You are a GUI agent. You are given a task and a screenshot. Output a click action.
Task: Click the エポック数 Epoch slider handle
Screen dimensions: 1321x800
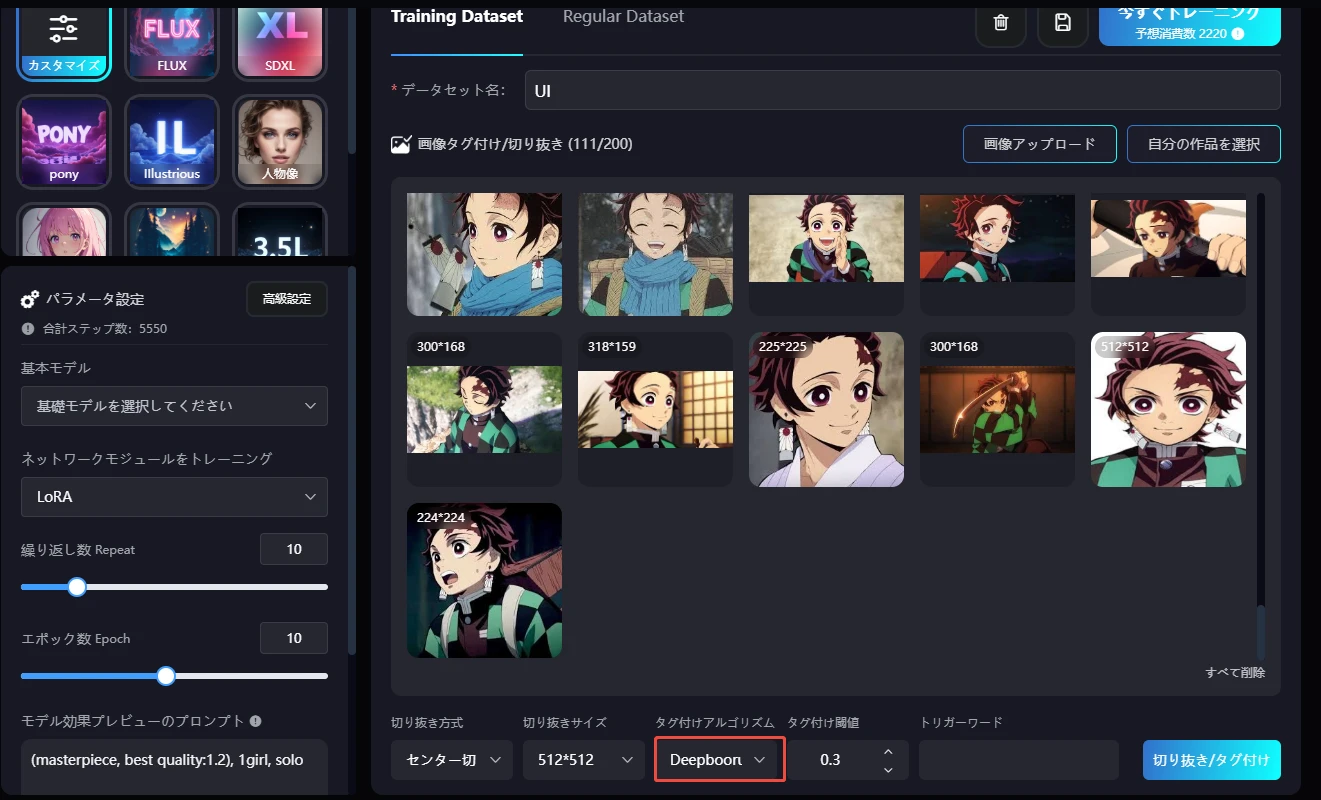(166, 676)
